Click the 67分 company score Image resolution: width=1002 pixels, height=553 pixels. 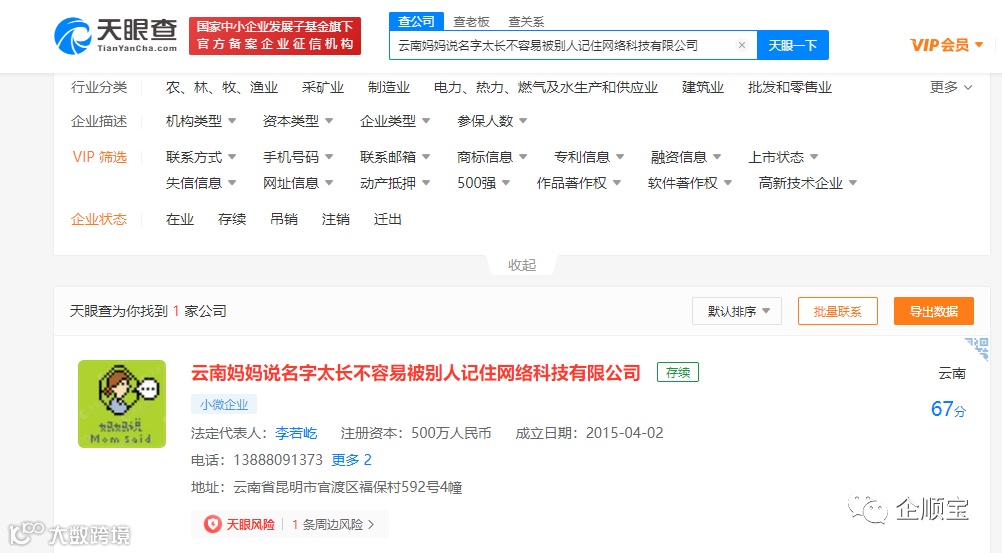[x=948, y=409]
